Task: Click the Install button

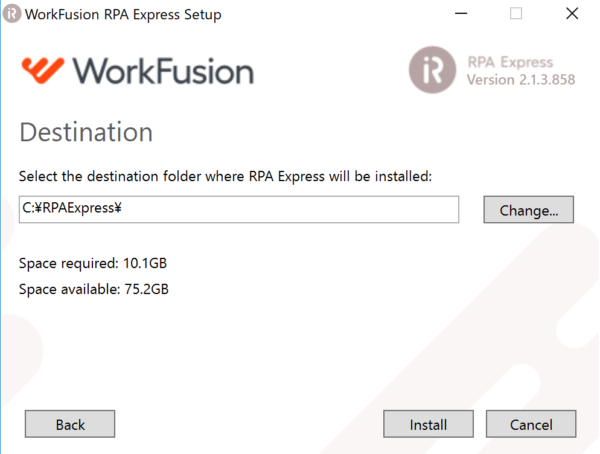Action: (428, 424)
